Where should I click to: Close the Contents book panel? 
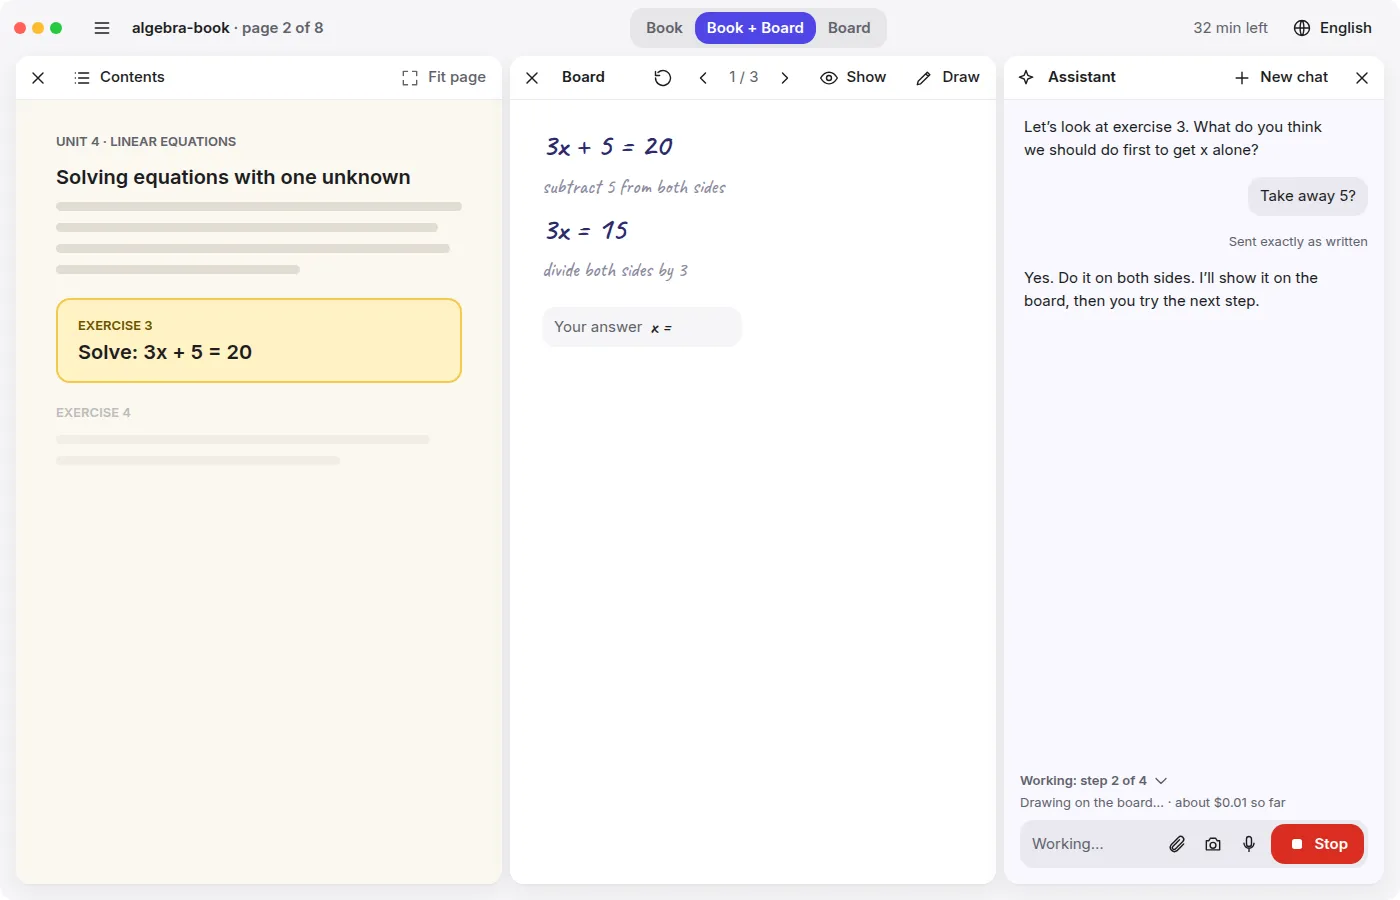click(38, 78)
